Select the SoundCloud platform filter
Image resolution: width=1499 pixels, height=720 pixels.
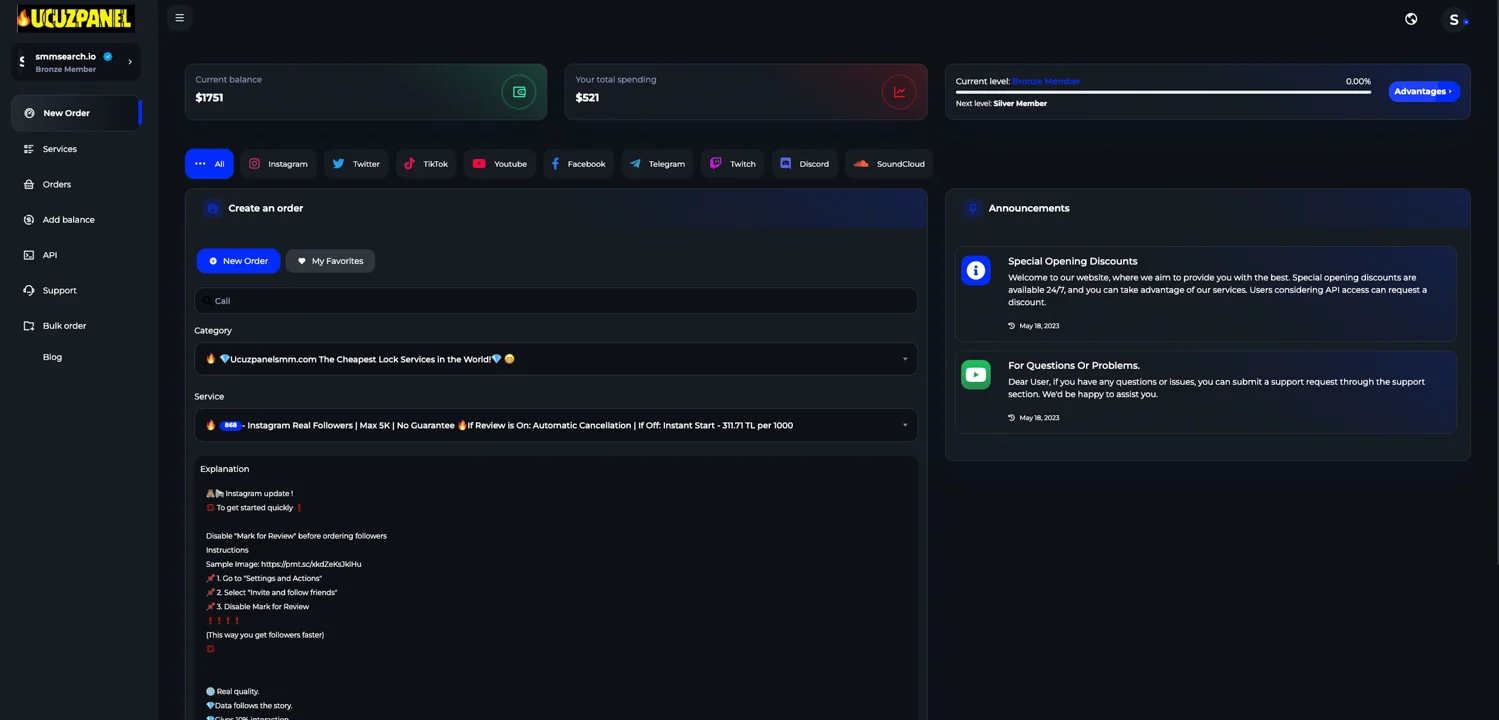889,164
